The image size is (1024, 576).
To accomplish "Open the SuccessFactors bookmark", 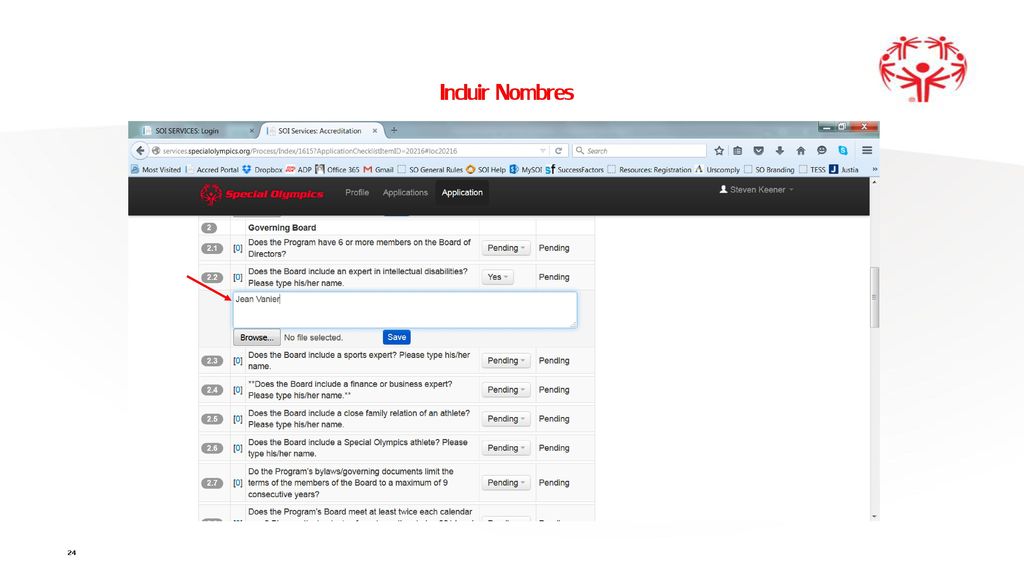I will (x=575, y=170).
